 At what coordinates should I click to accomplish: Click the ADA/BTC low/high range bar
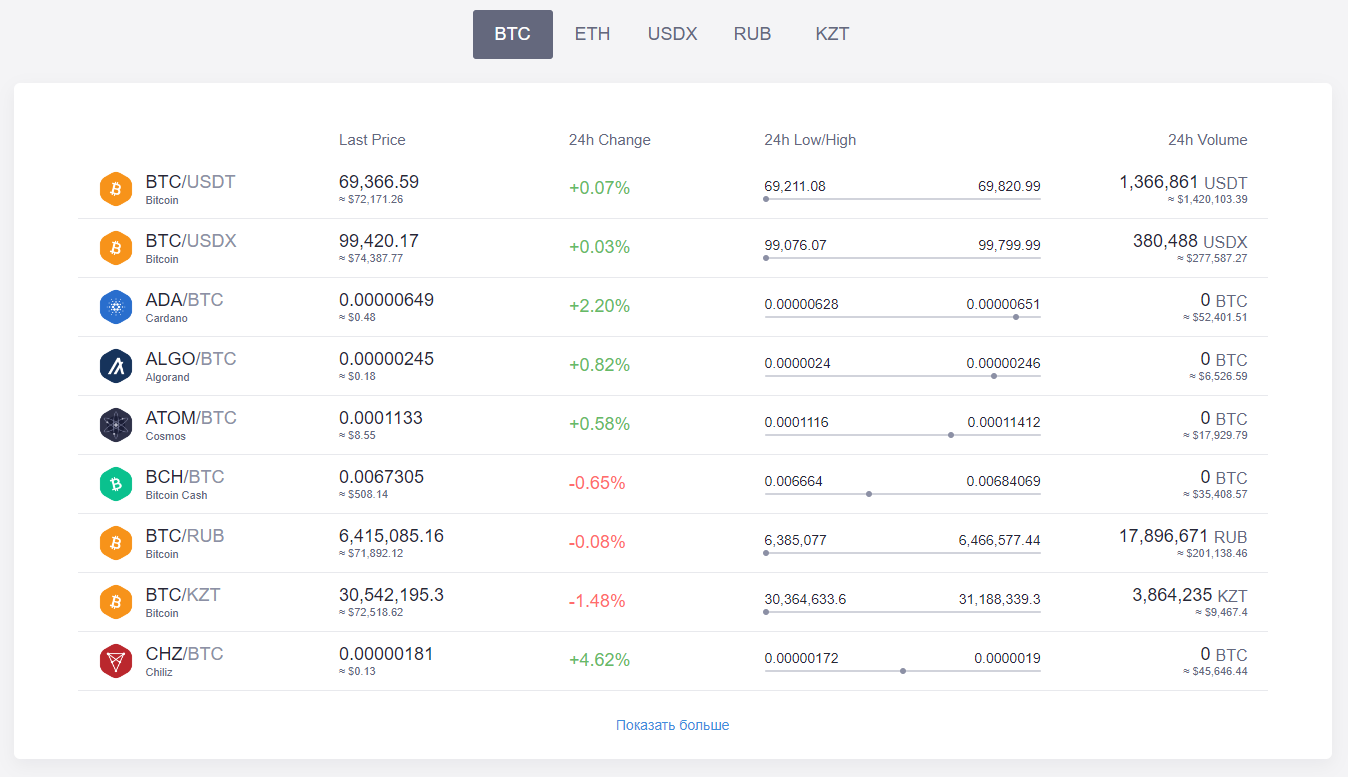[902, 317]
